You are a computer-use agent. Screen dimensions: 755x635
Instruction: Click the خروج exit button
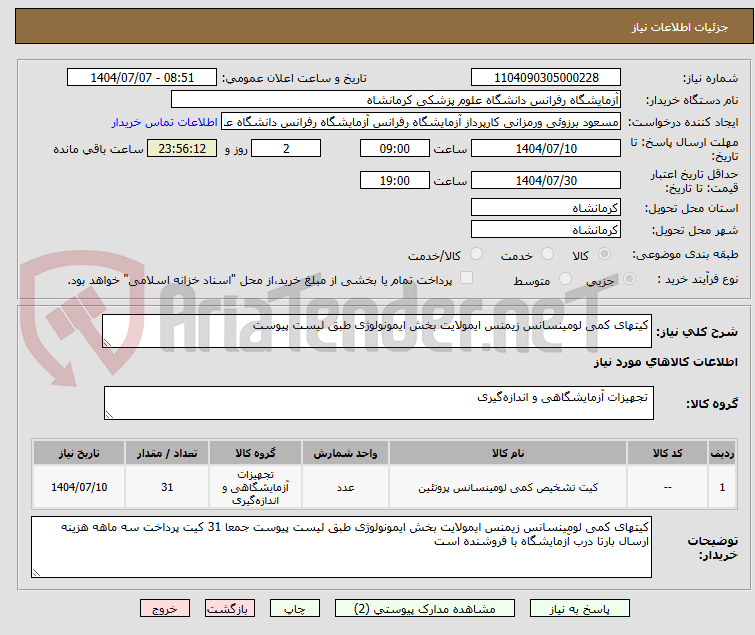point(165,609)
